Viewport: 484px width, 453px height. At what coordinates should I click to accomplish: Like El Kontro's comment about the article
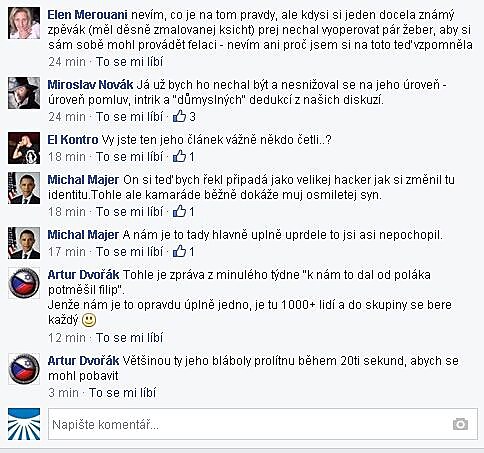tap(129, 156)
